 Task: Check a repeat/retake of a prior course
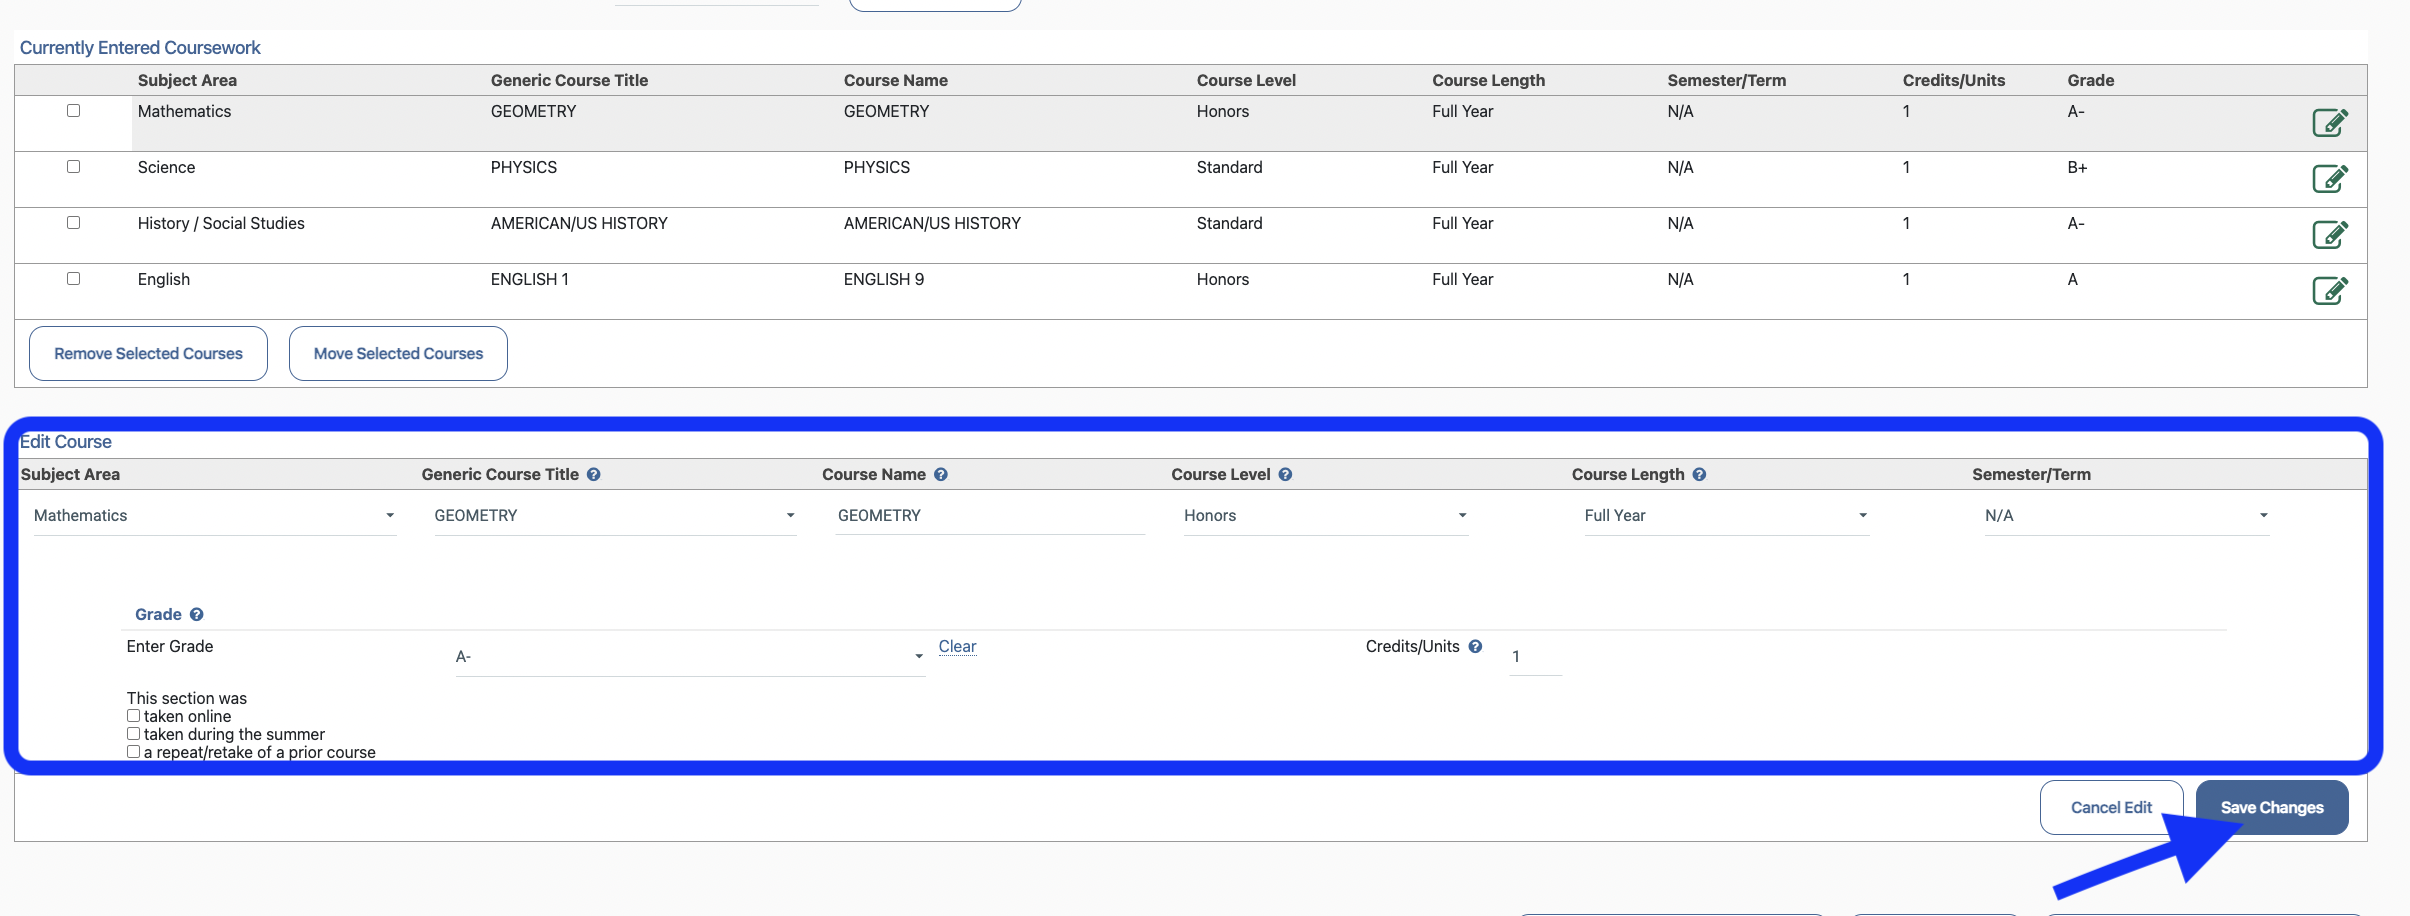(x=133, y=750)
